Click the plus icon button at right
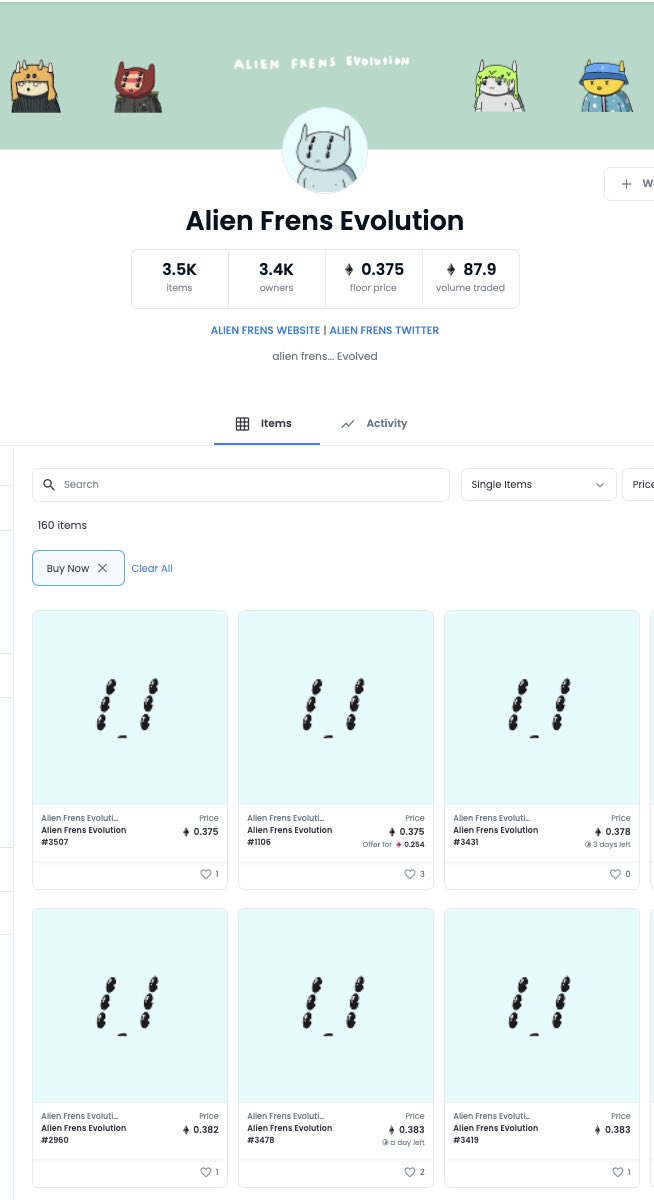 click(626, 184)
